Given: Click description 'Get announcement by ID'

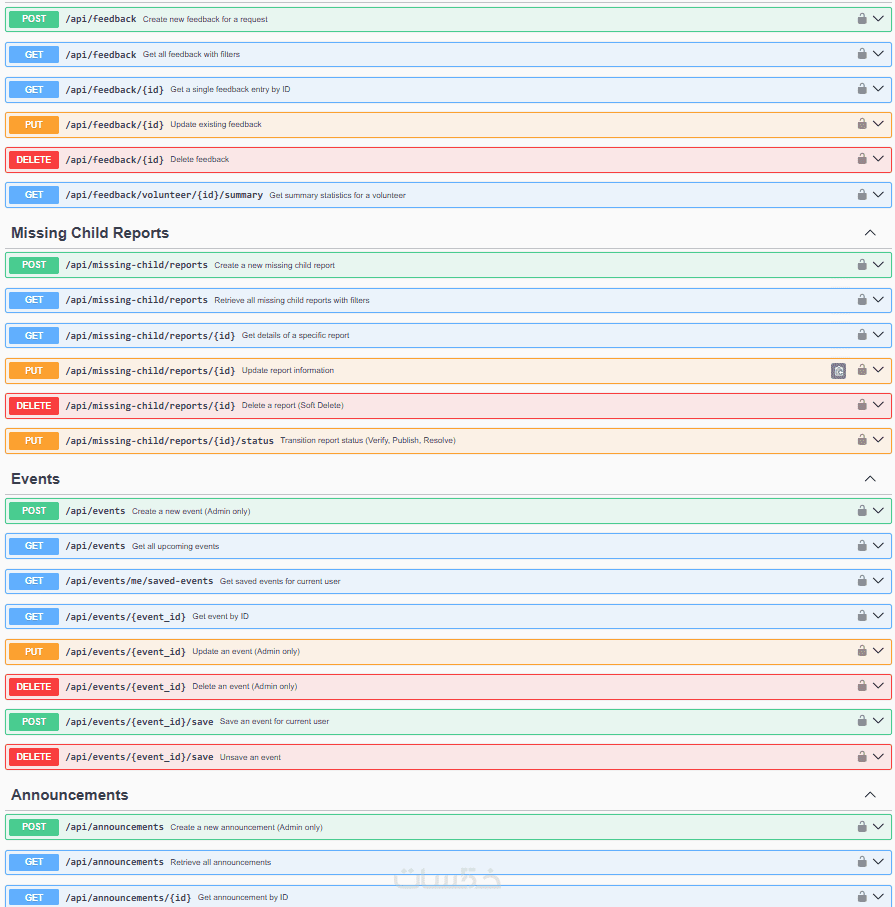Looking at the screenshot, I should [242, 897].
